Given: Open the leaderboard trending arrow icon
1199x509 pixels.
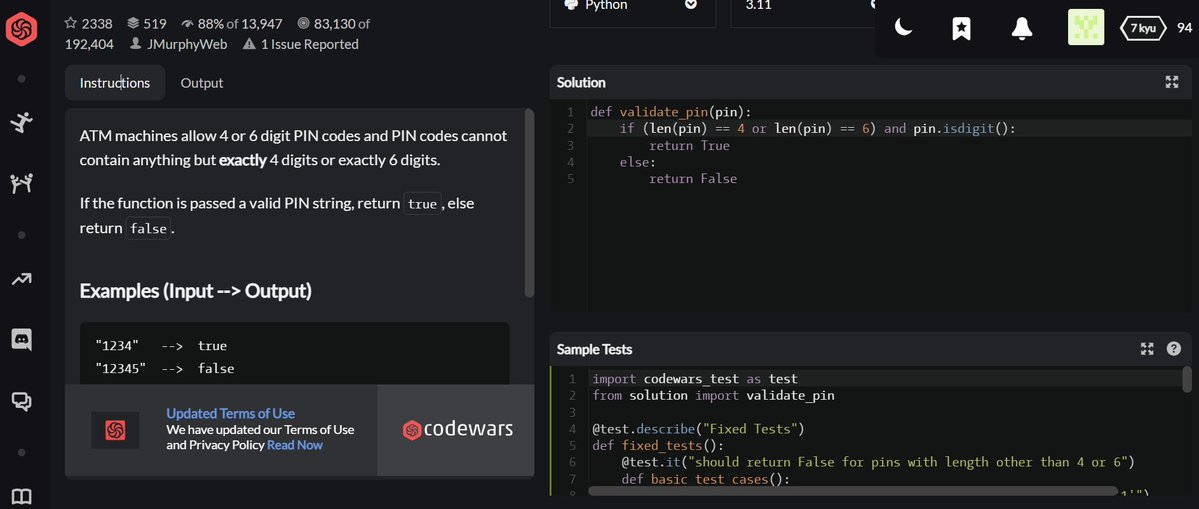Looking at the screenshot, I should [21, 280].
